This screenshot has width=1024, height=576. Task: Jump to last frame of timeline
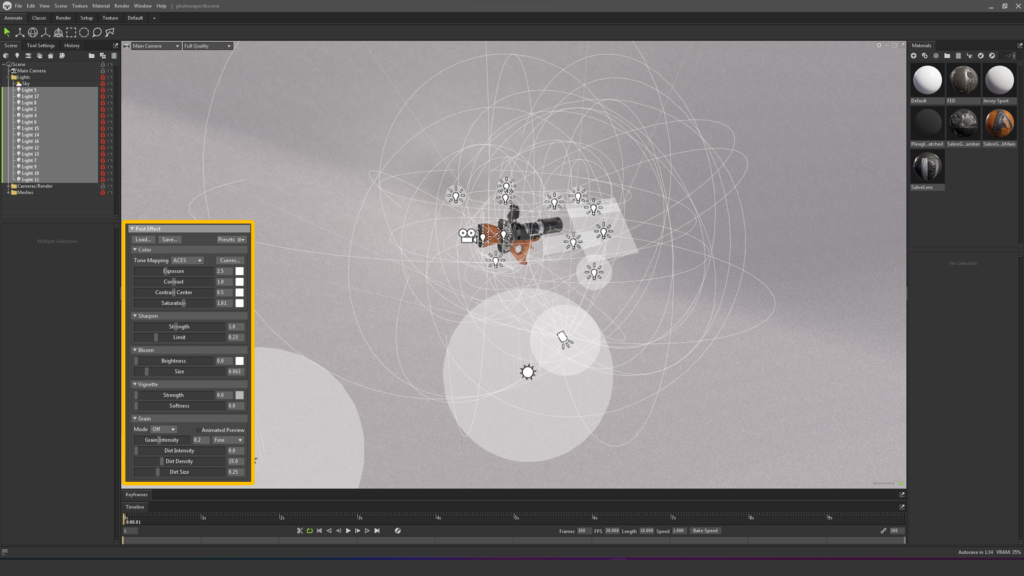click(x=377, y=531)
